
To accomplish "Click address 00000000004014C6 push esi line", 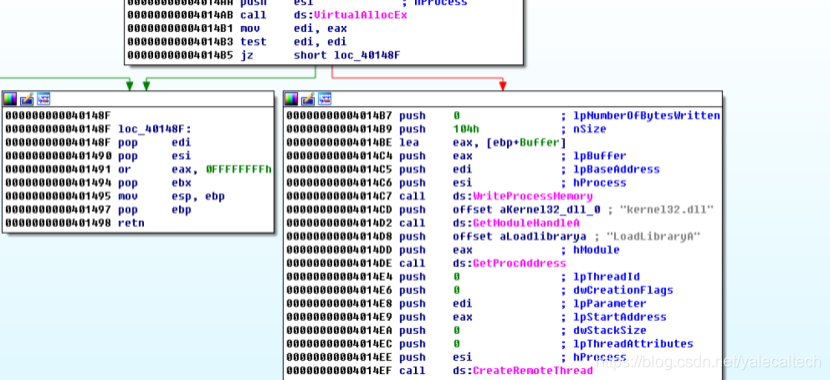I will coord(456,183).
